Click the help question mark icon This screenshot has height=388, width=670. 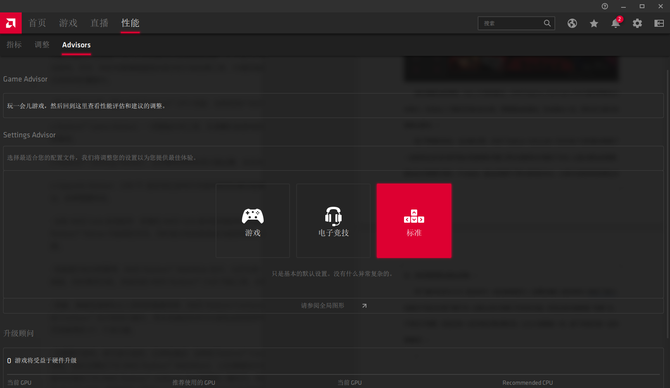605,6
